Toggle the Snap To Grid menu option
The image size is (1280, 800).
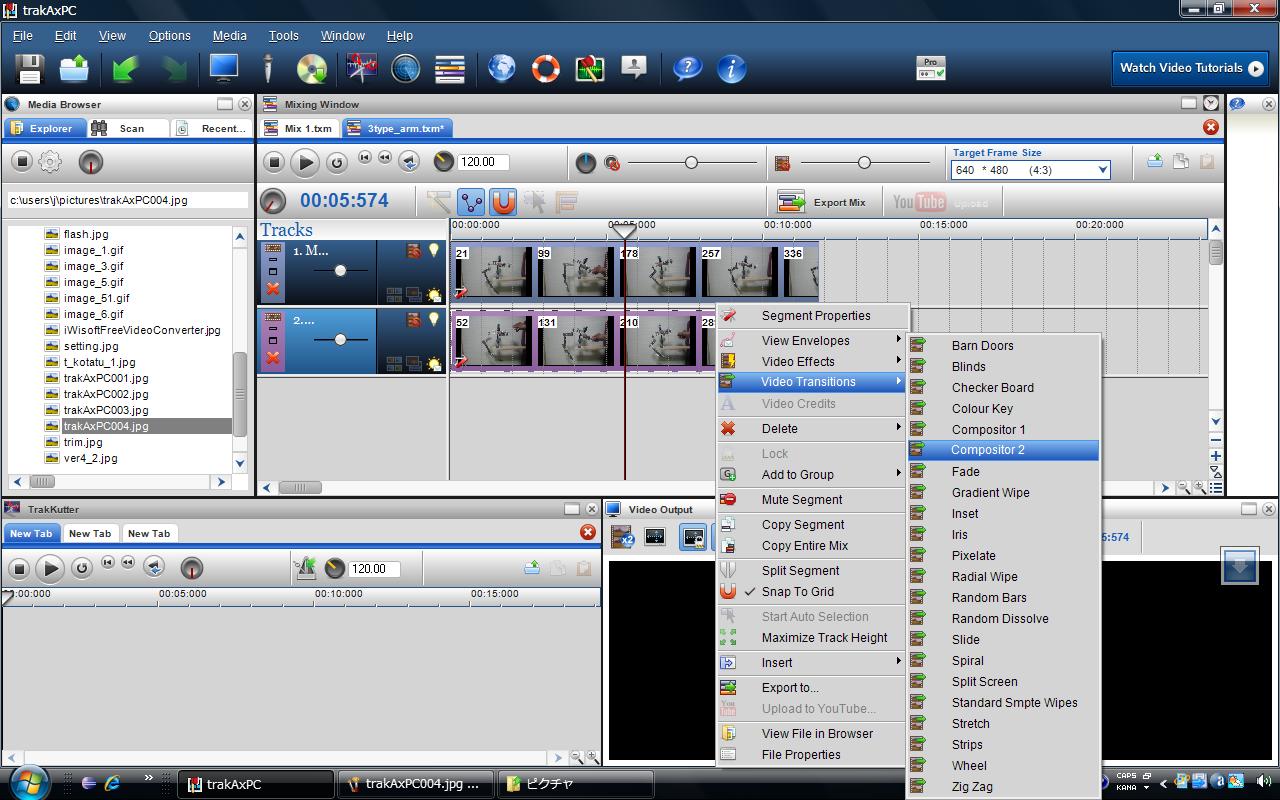(x=797, y=592)
